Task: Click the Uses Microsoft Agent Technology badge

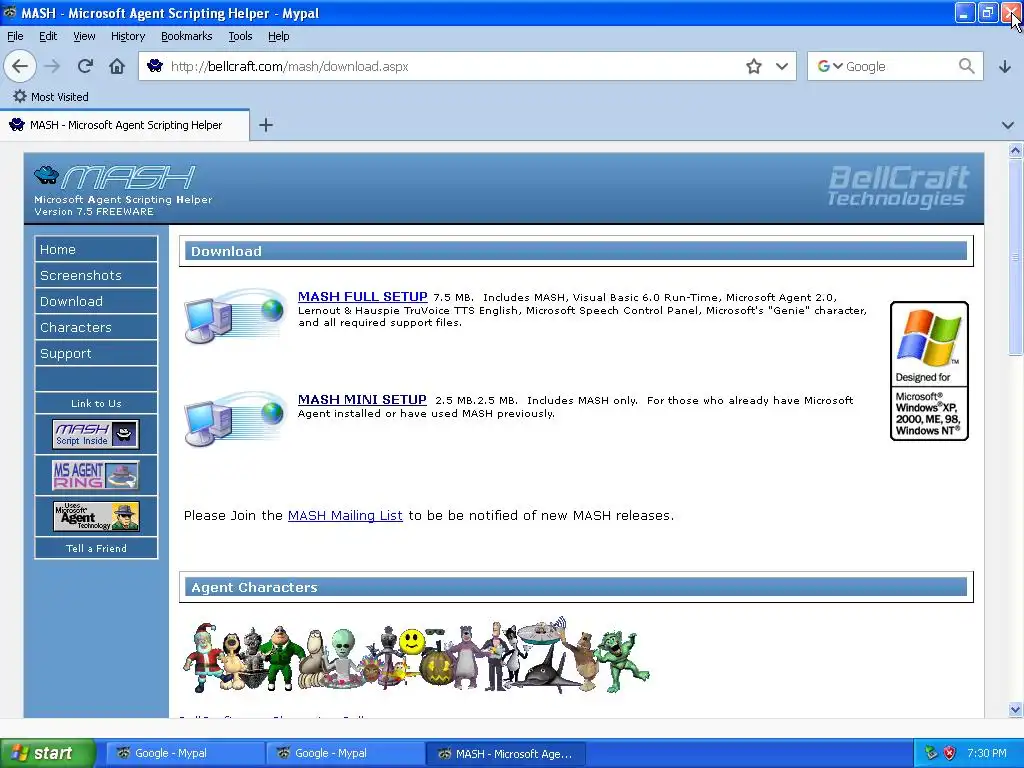Action: point(96,516)
